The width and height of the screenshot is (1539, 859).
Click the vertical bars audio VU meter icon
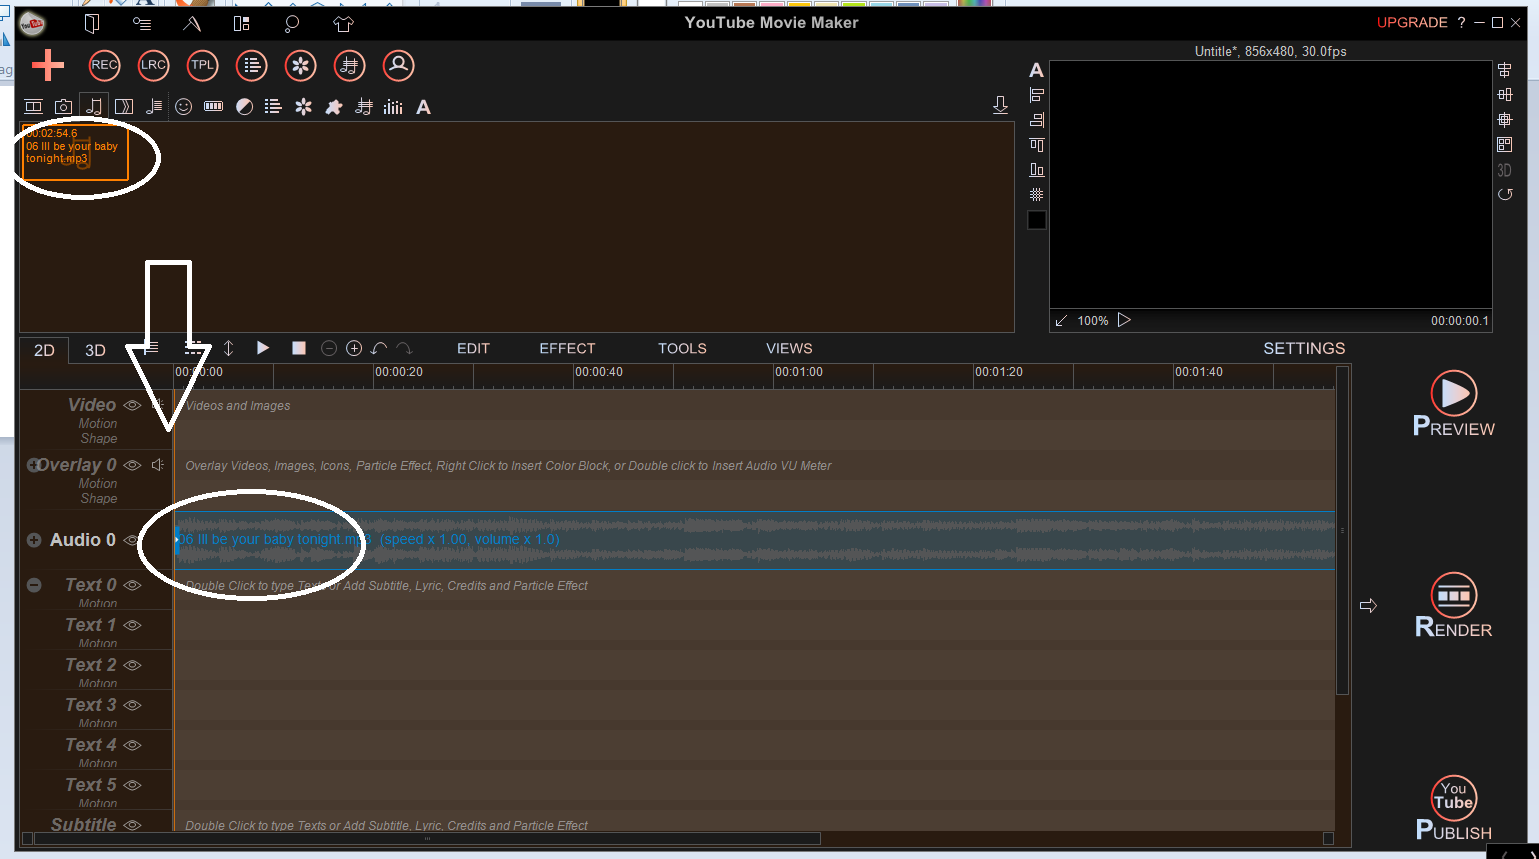393,106
